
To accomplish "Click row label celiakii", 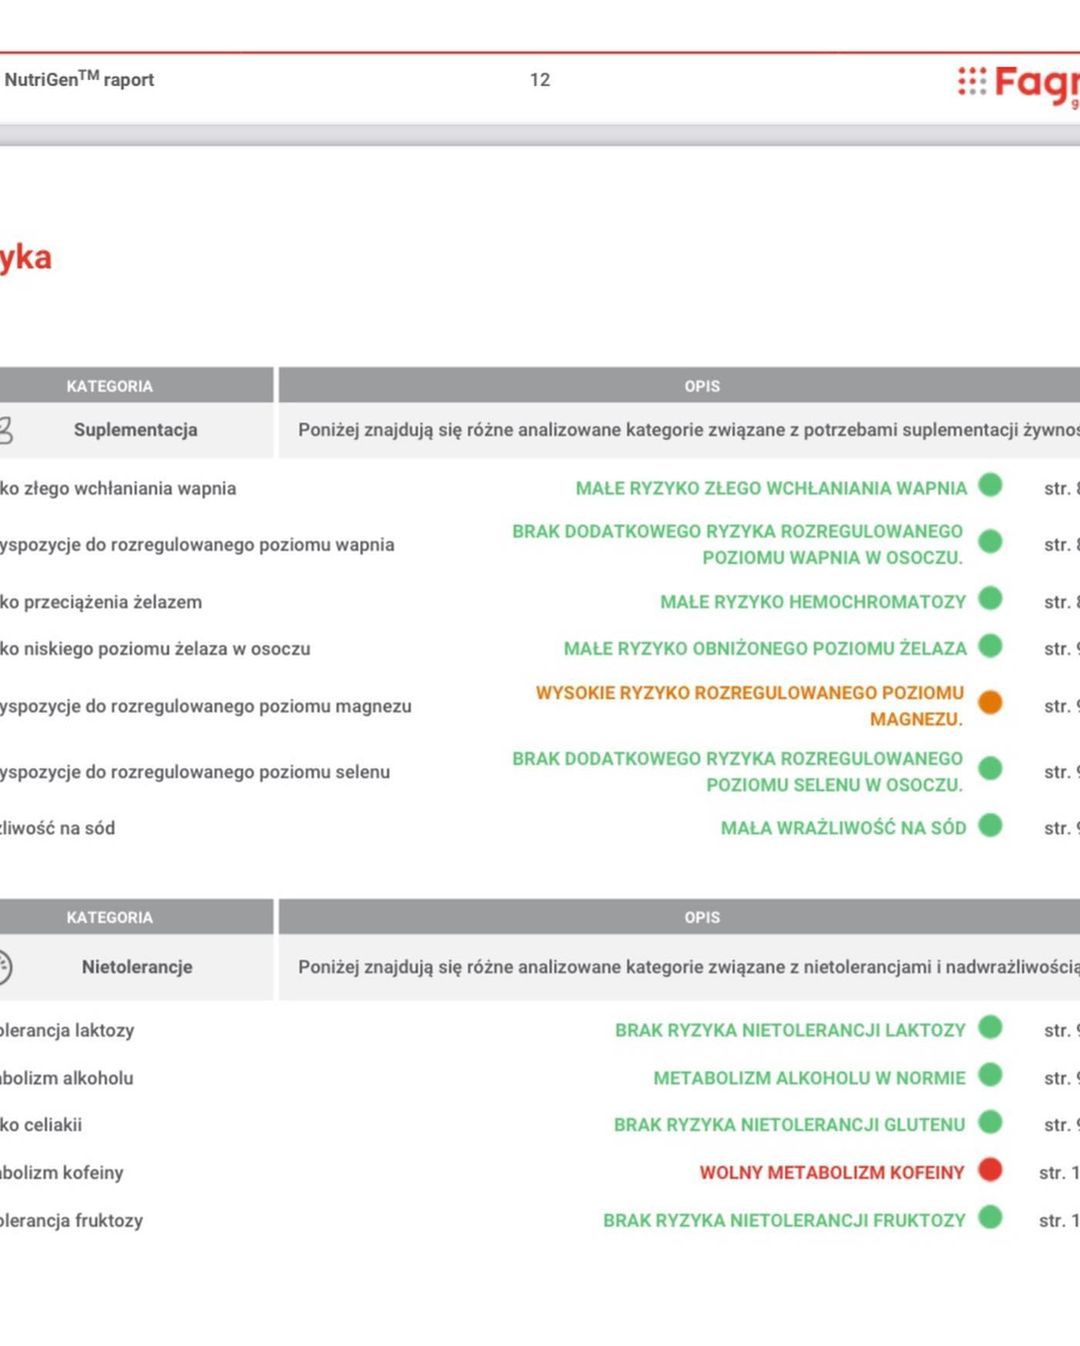I will click(41, 1125).
